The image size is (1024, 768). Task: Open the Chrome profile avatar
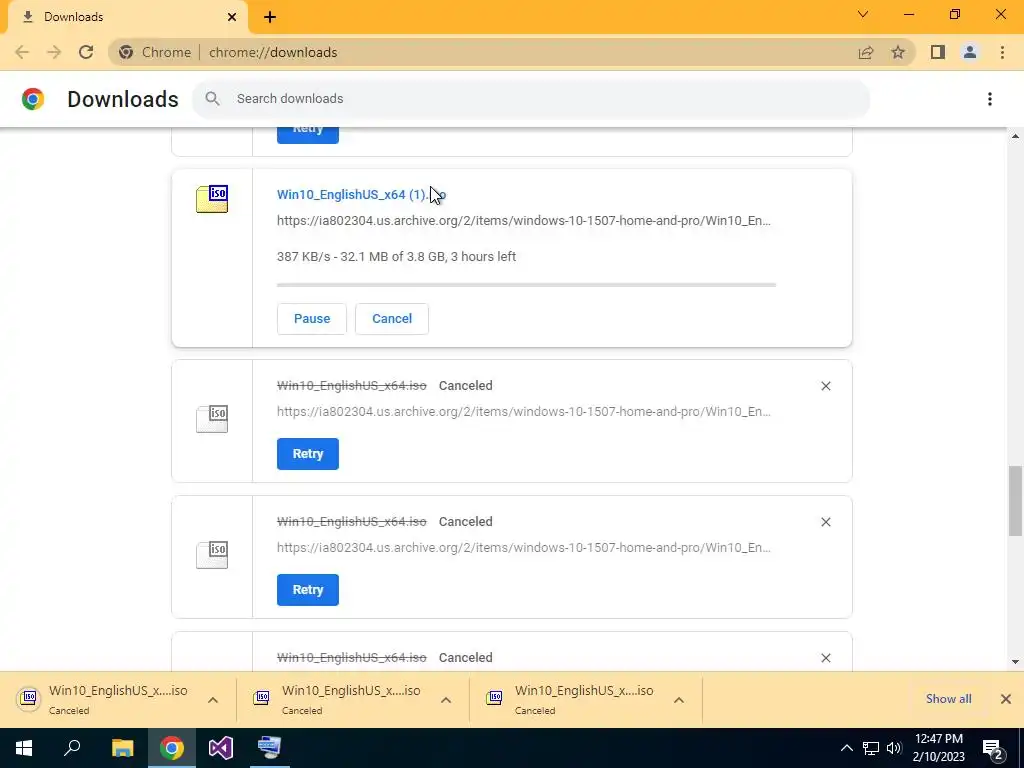coord(970,52)
